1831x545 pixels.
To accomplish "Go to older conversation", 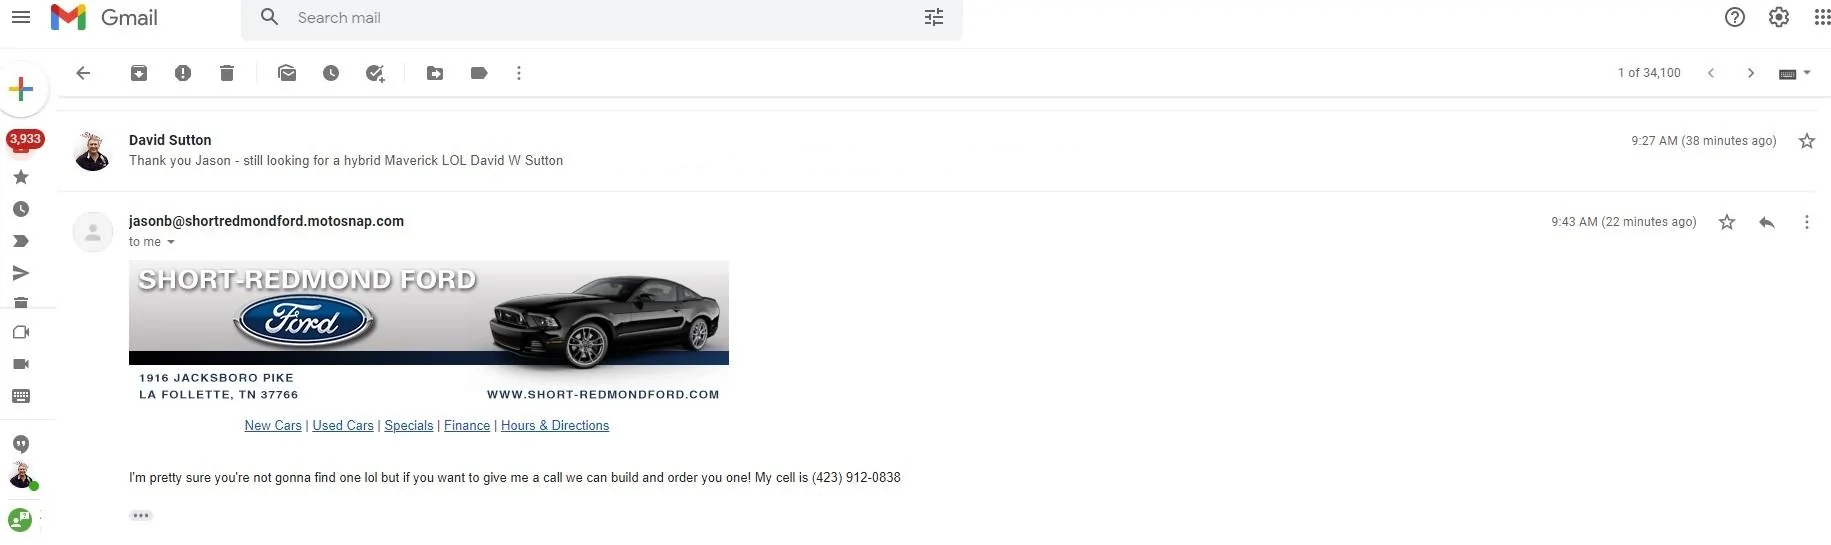I will [x=1751, y=73].
